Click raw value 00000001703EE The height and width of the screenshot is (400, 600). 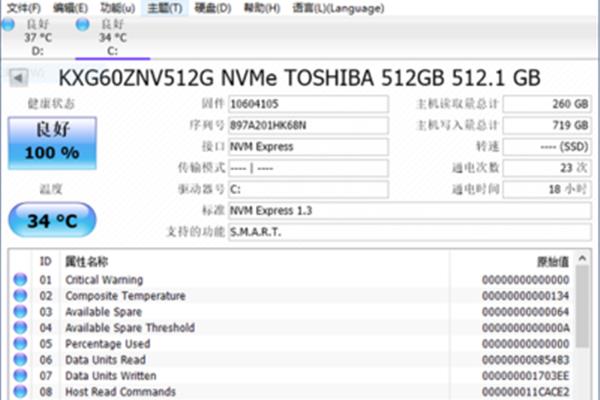coord(525,376)
